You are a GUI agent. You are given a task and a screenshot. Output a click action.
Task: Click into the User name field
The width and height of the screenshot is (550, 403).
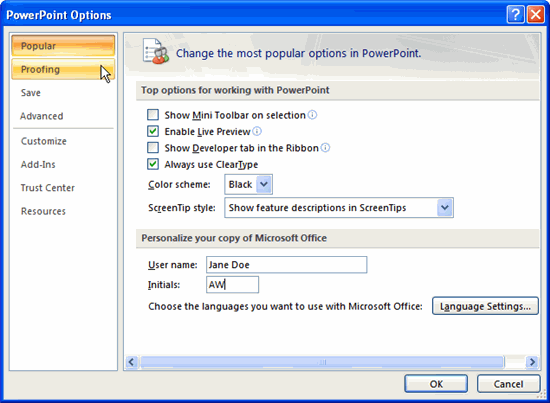click(x=287, y=265)
